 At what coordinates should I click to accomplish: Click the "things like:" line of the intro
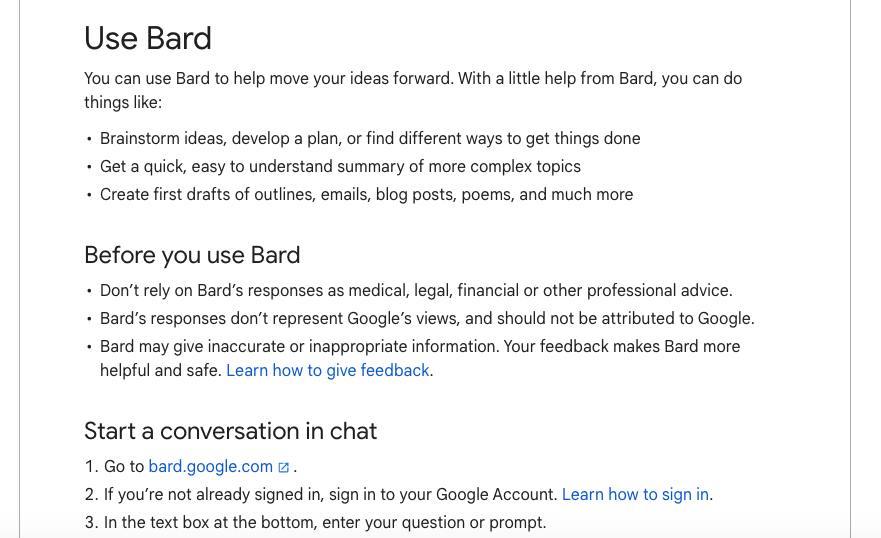pyautogui.click(x=123, y=102)
